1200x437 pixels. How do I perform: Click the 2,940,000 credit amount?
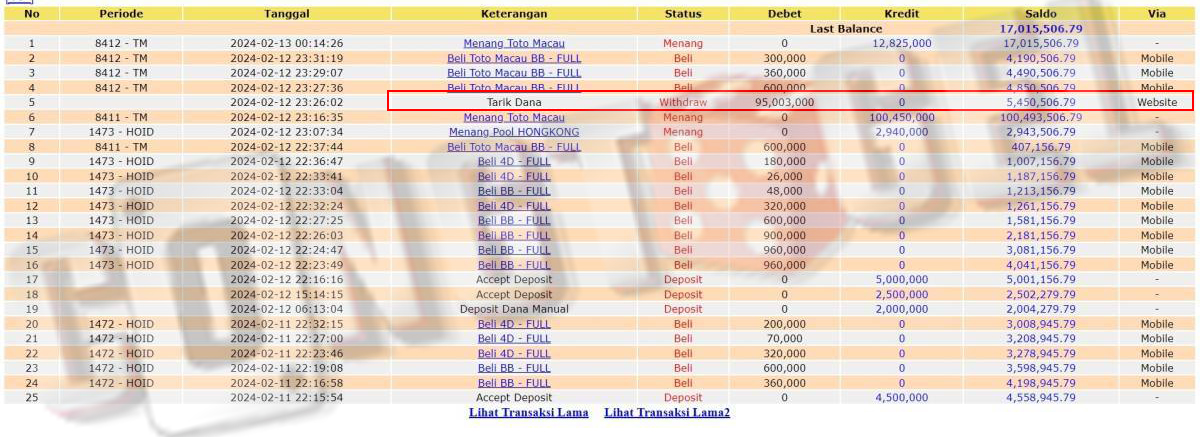pyautogui.click(x=903, y=132)
